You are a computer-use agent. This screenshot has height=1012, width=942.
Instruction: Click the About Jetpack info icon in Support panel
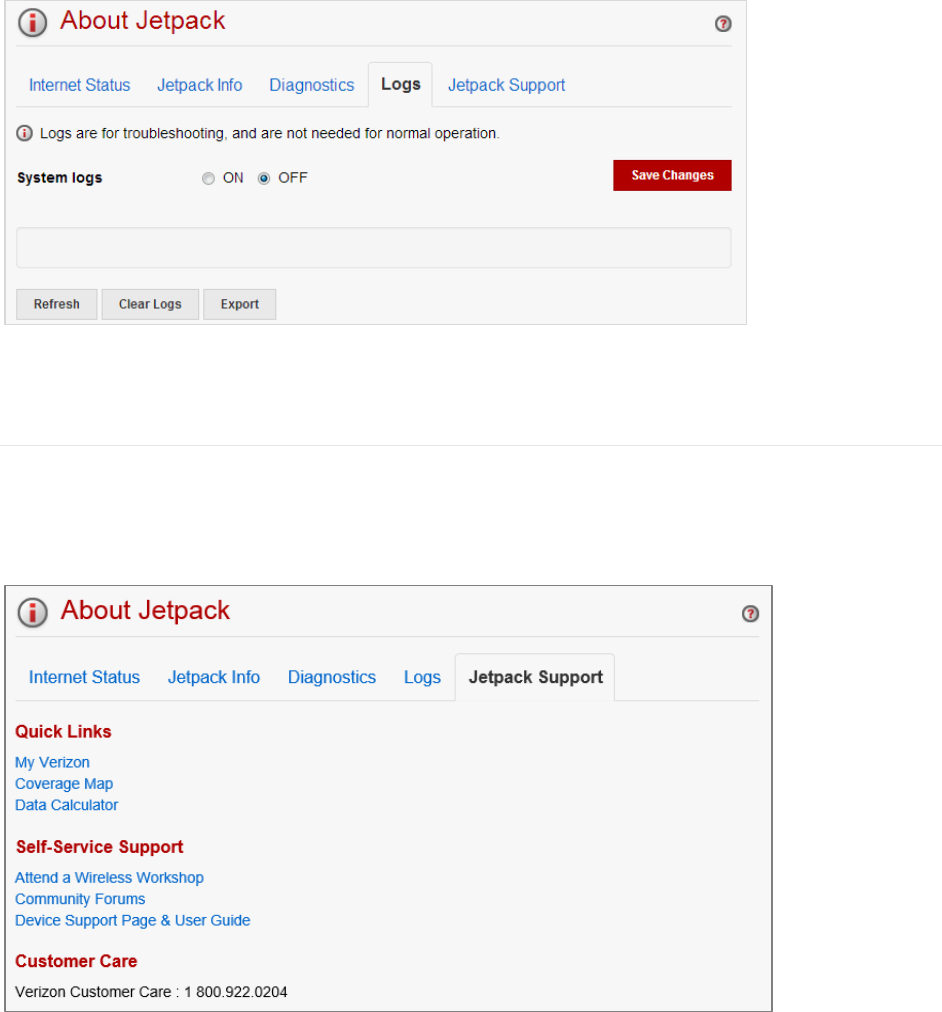(32, 612)
